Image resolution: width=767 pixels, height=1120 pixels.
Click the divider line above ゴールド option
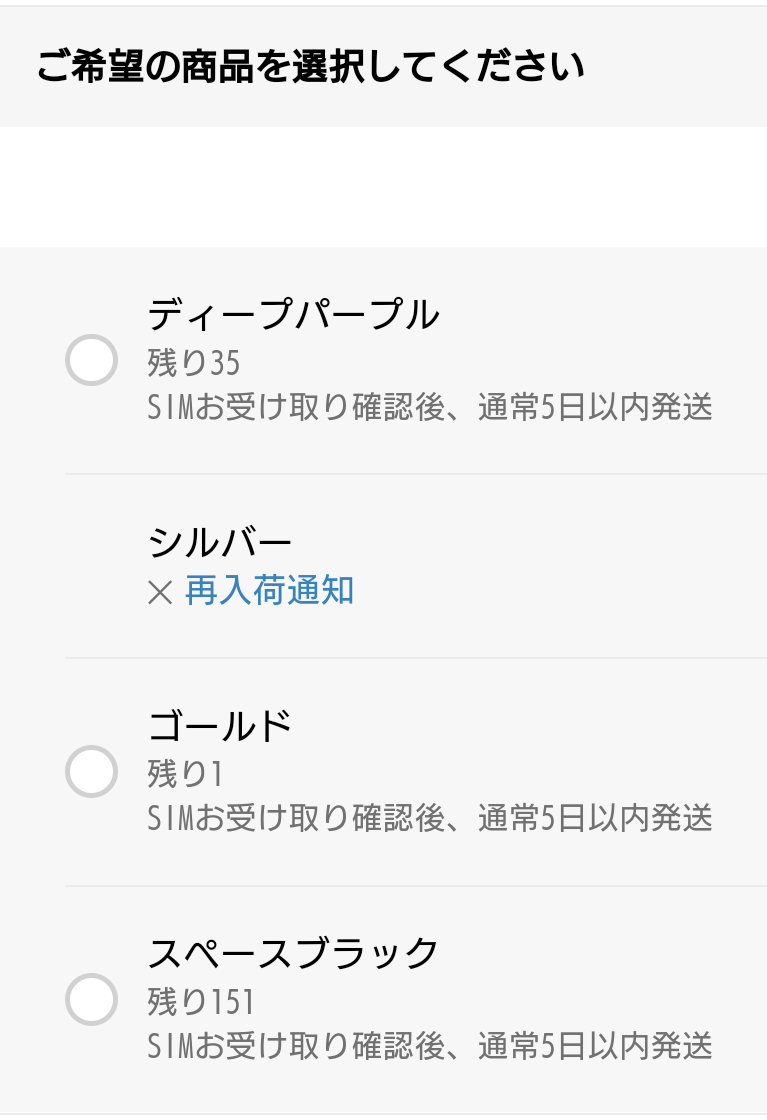click(x=415, y=658)
